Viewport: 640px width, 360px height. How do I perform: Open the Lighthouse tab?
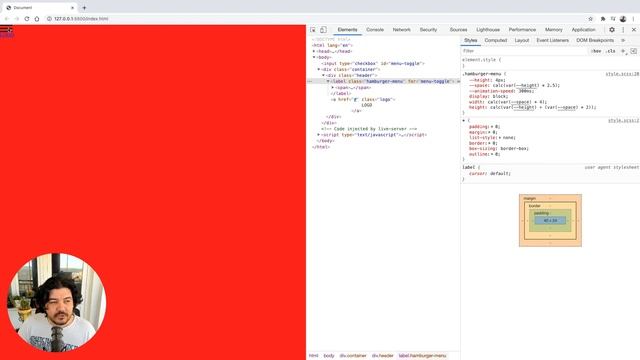point(488,30)
